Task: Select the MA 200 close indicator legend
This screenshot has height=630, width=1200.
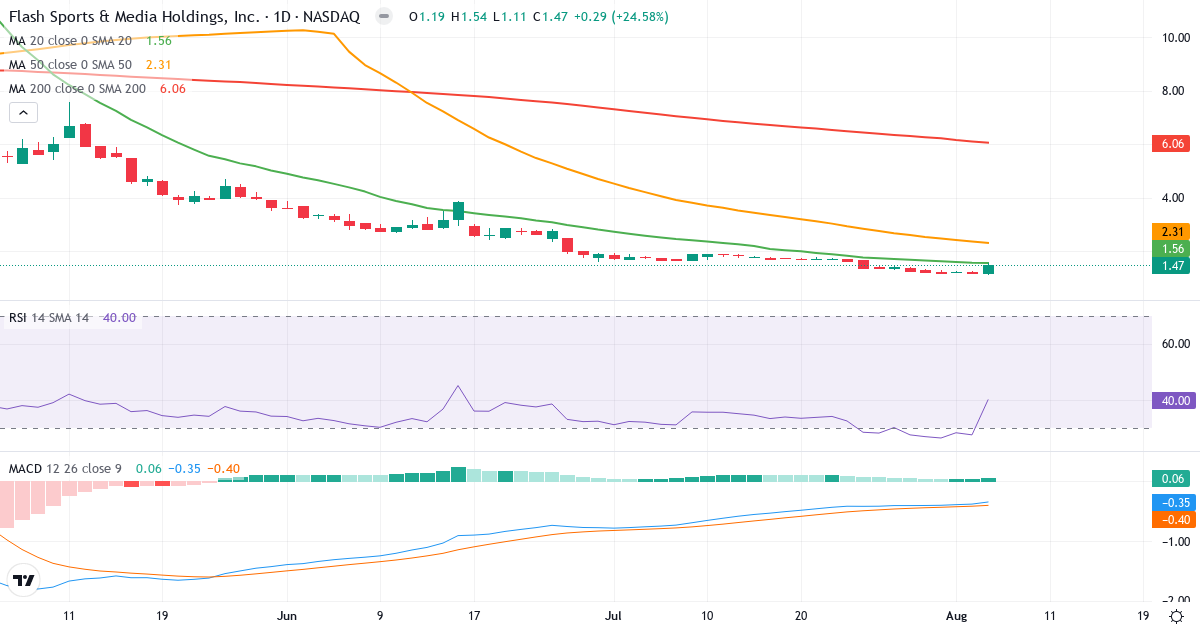Action: tap(78, 89)
